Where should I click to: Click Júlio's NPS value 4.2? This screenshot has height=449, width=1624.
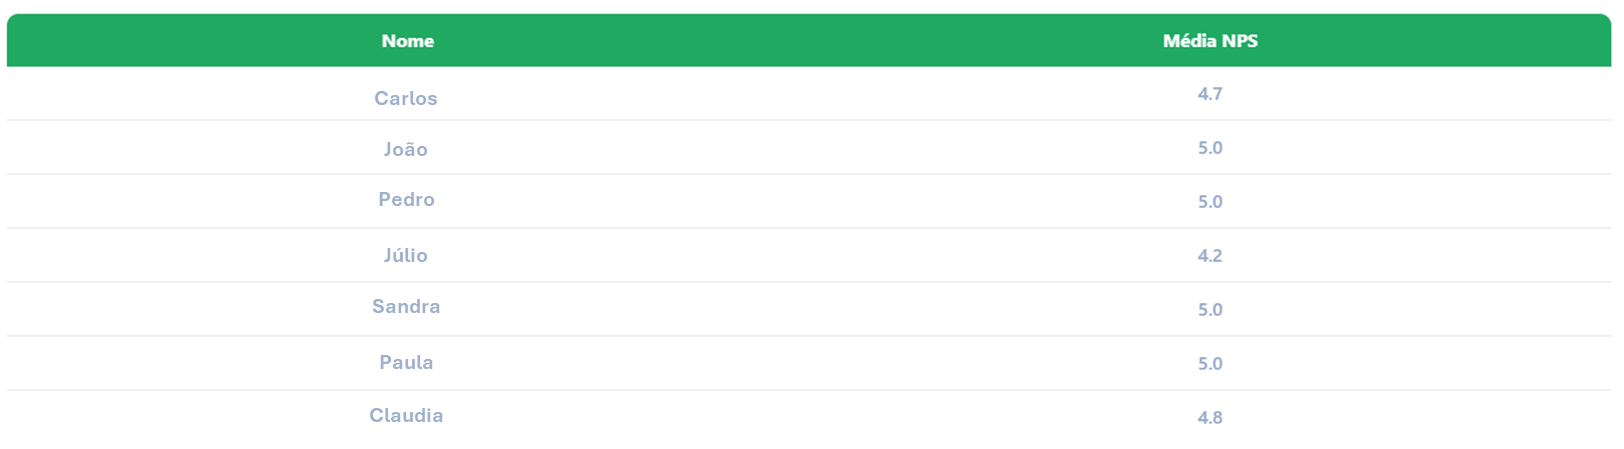[1210, 256]
